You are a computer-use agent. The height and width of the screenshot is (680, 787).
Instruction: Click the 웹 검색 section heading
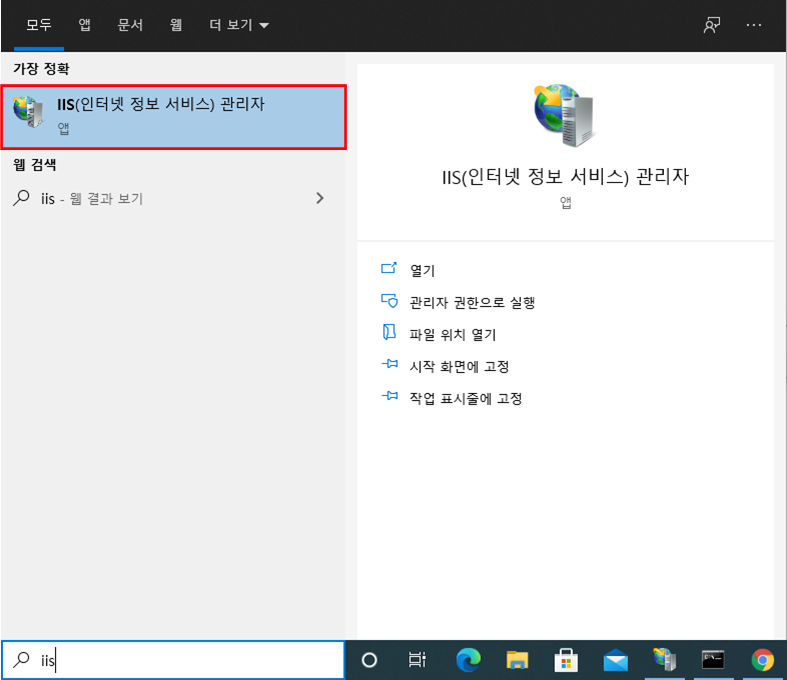coord(35,165)
